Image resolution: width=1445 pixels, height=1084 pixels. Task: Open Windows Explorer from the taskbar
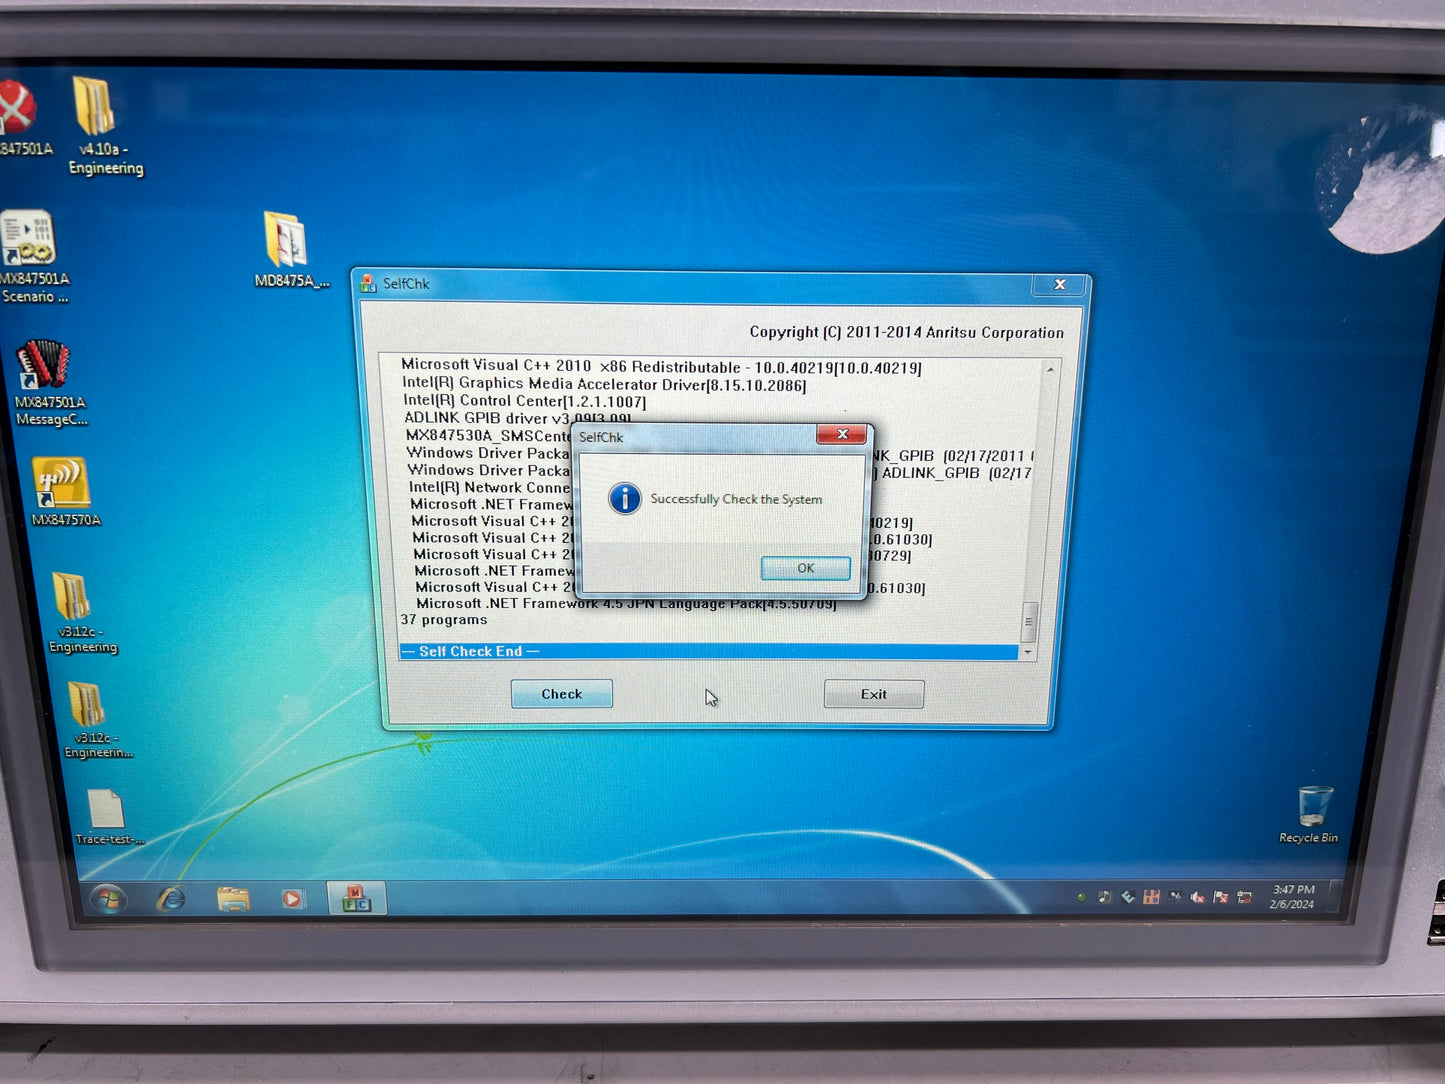click(233, 899)
